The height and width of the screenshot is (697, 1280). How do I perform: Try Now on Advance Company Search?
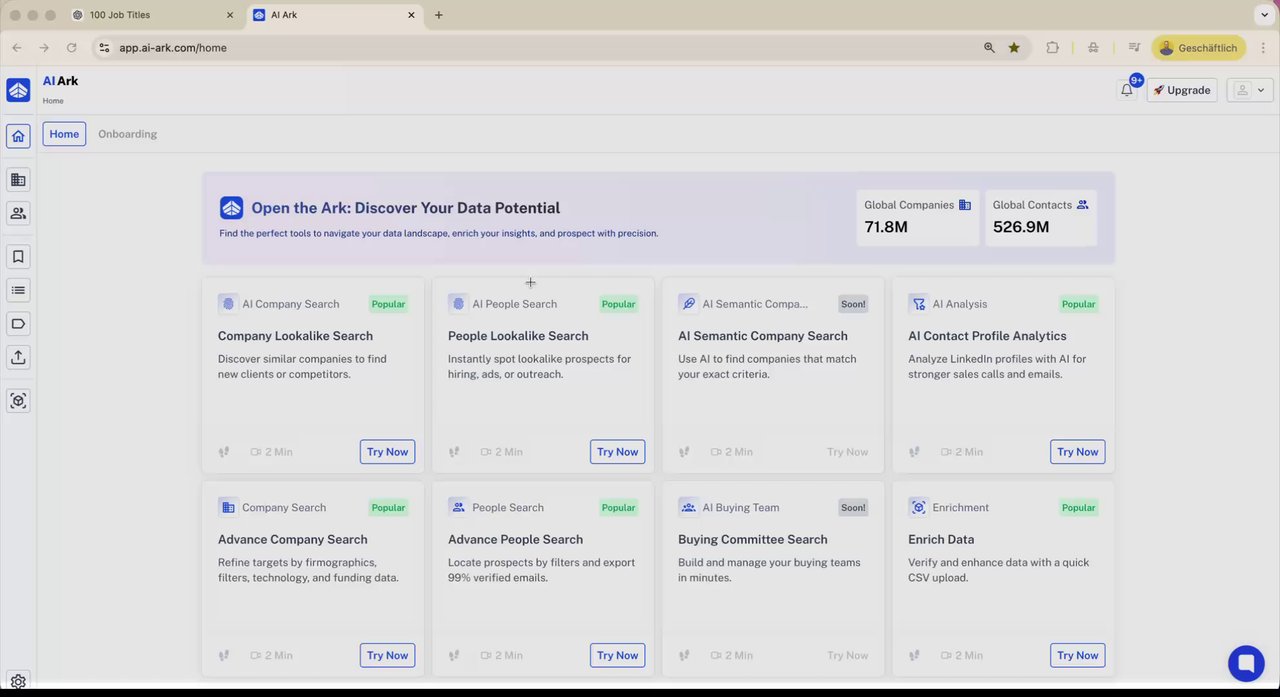tap(387, 656)
